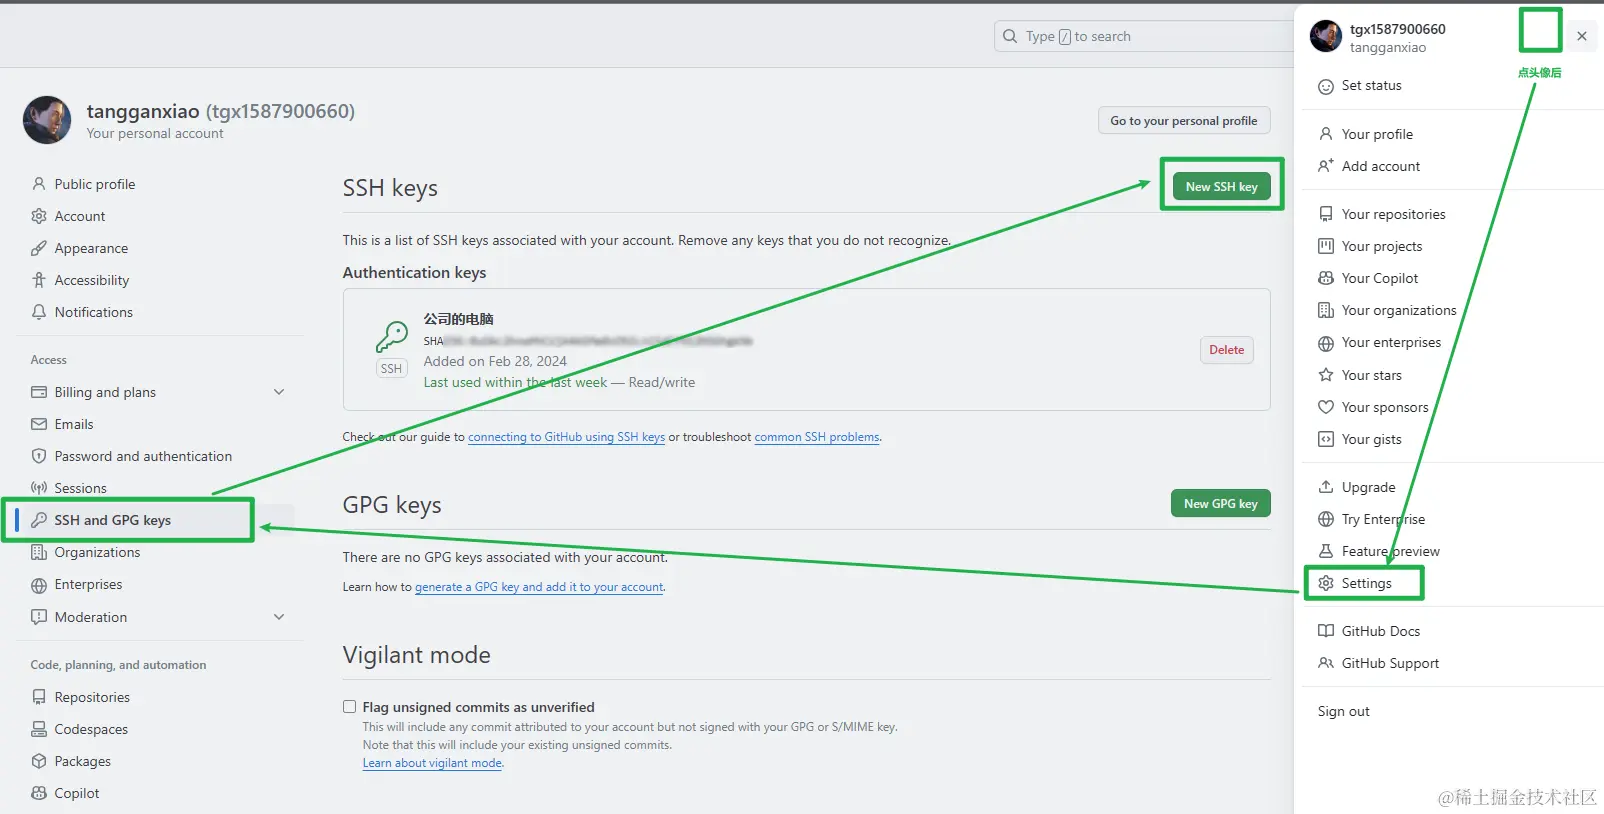The width and height of the screenshot is (1604, 814).
Task: Click the Appearance paintbrush icon
Action: click(39, 248)
